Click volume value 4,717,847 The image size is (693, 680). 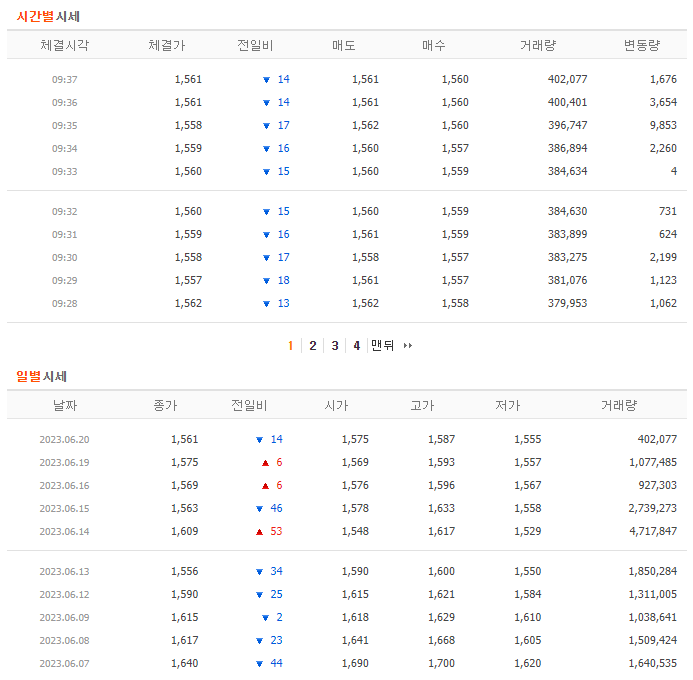(x=653, y=531)
